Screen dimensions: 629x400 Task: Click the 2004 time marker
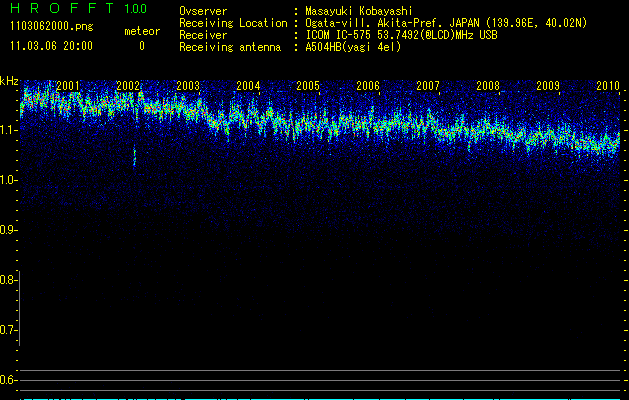tap(249, 87)
